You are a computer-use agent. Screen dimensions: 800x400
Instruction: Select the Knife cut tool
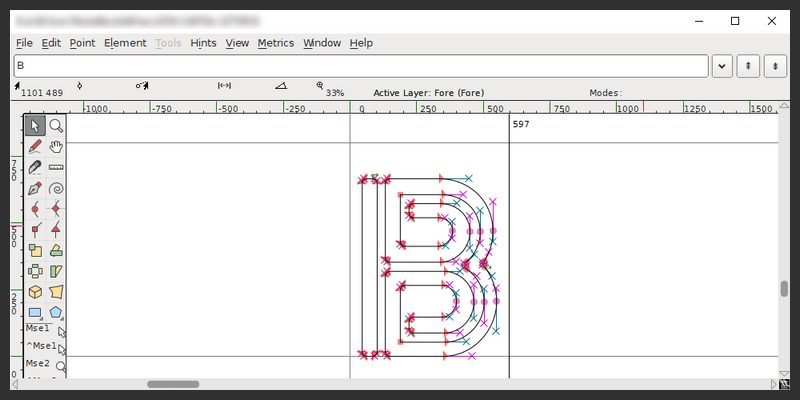coord(35,167)
